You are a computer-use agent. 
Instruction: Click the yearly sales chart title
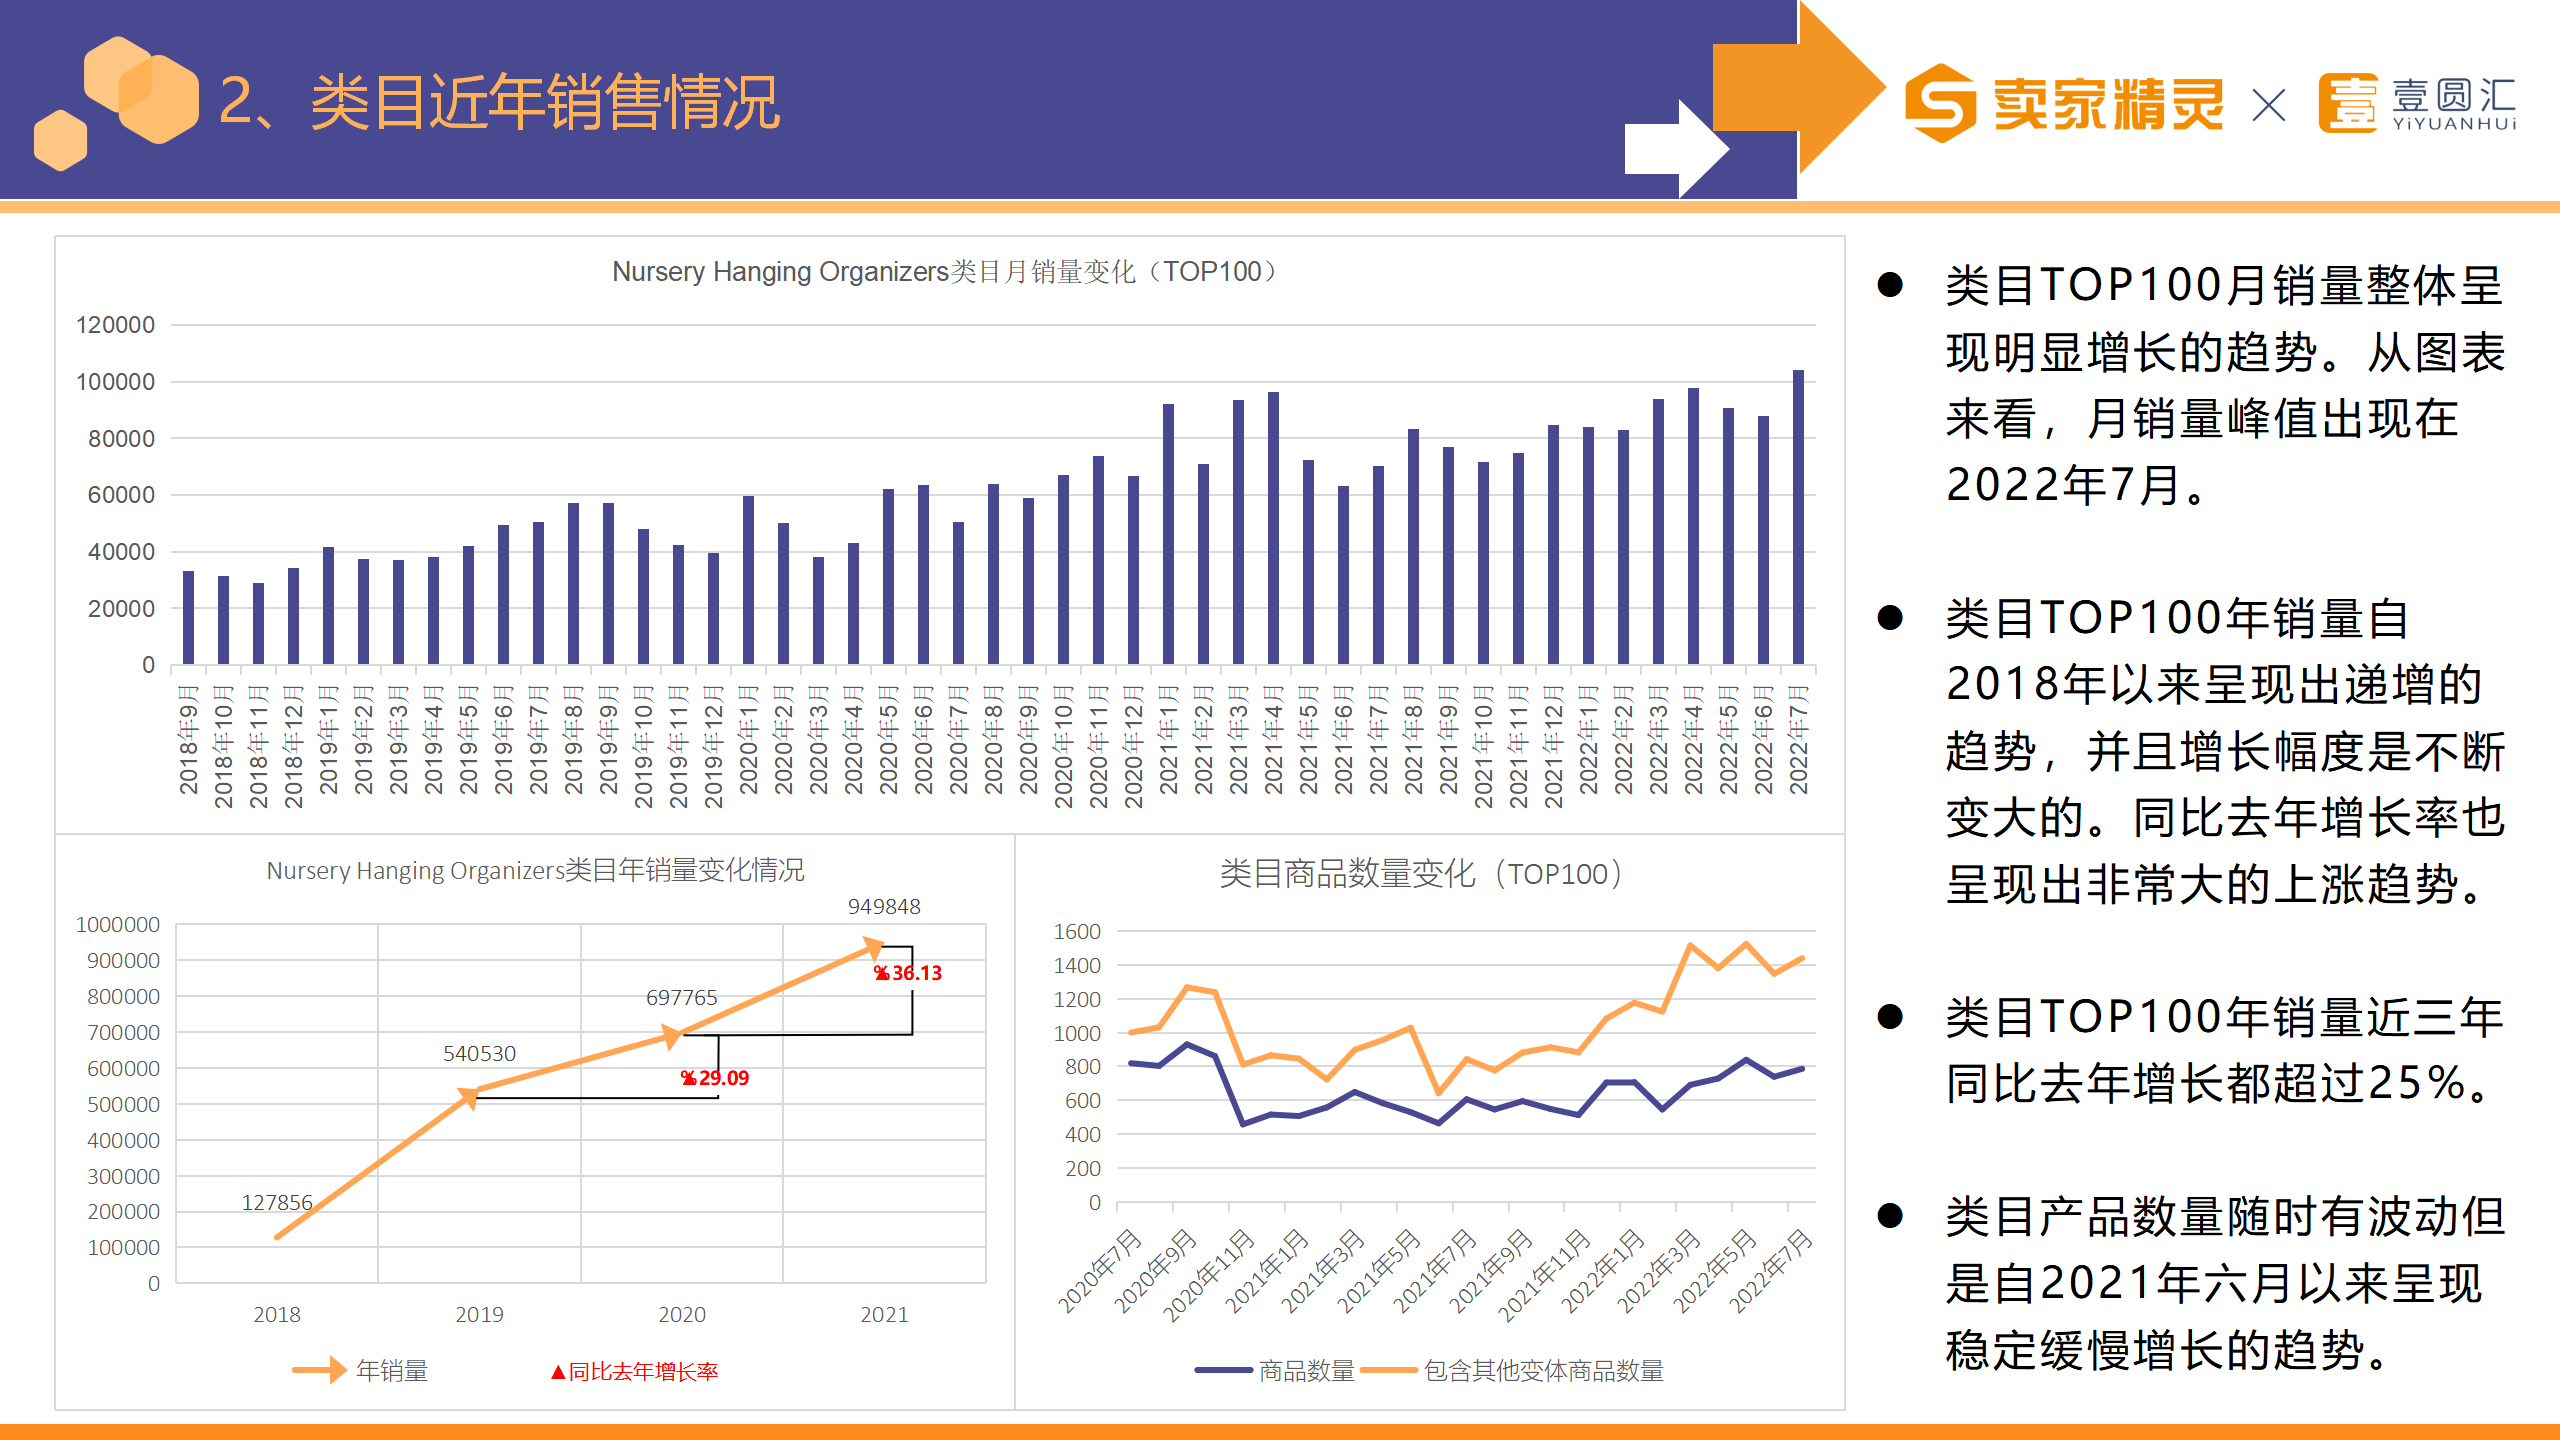535,870
